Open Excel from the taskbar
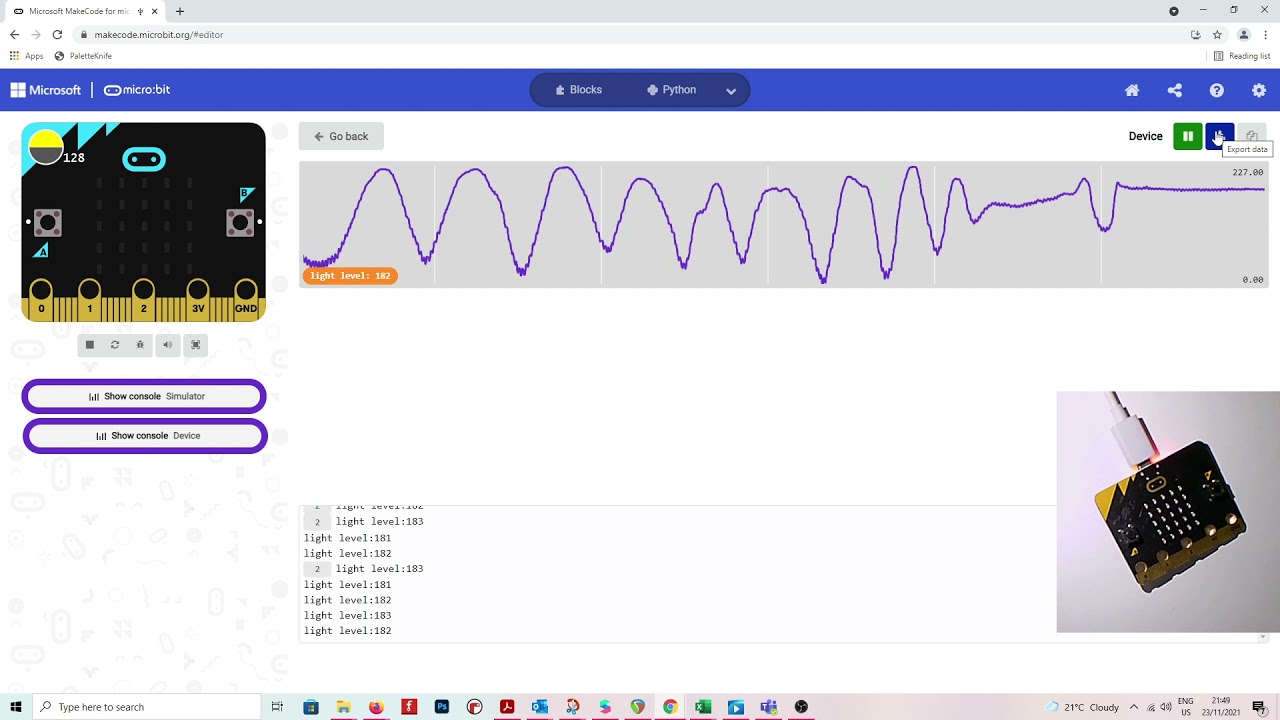Viewport: 1280px width, 720px height. tap(703, 707)
